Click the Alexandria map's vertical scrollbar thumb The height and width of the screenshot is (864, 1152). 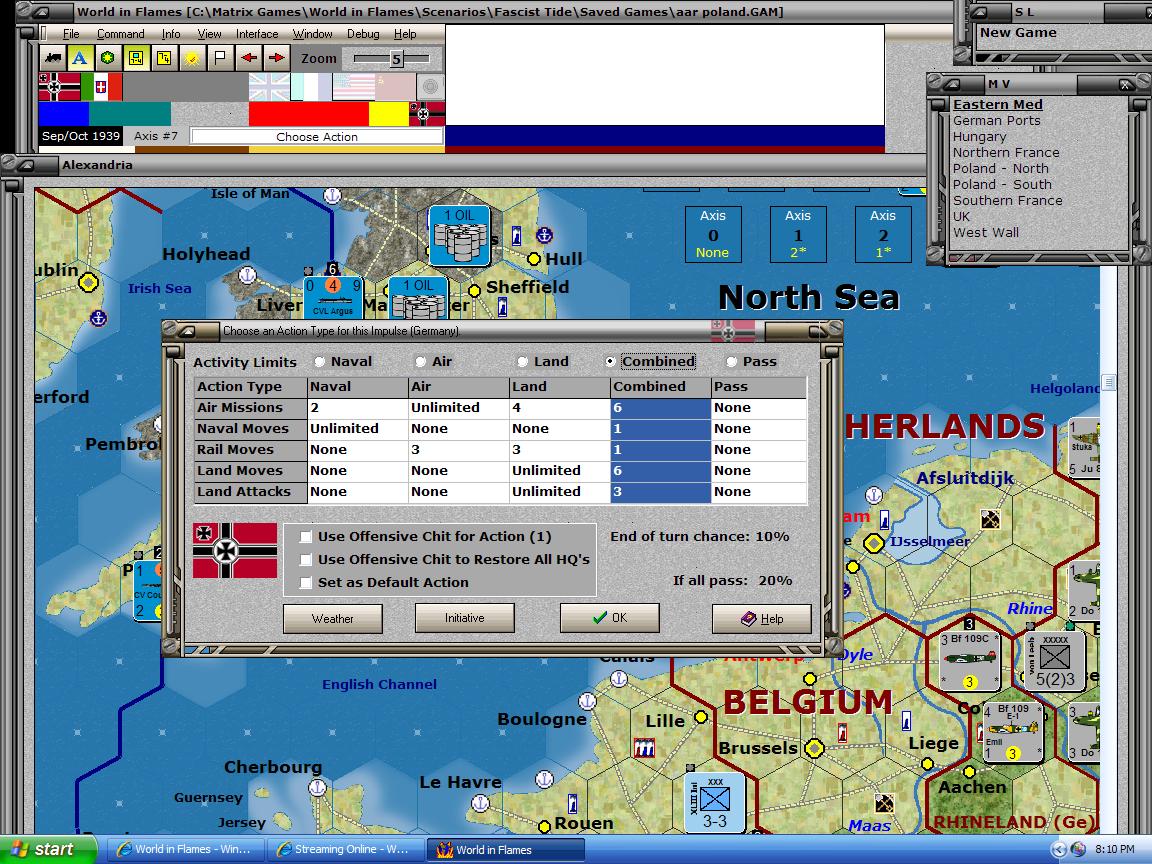pyautogui.click(x=1108, y=383)
